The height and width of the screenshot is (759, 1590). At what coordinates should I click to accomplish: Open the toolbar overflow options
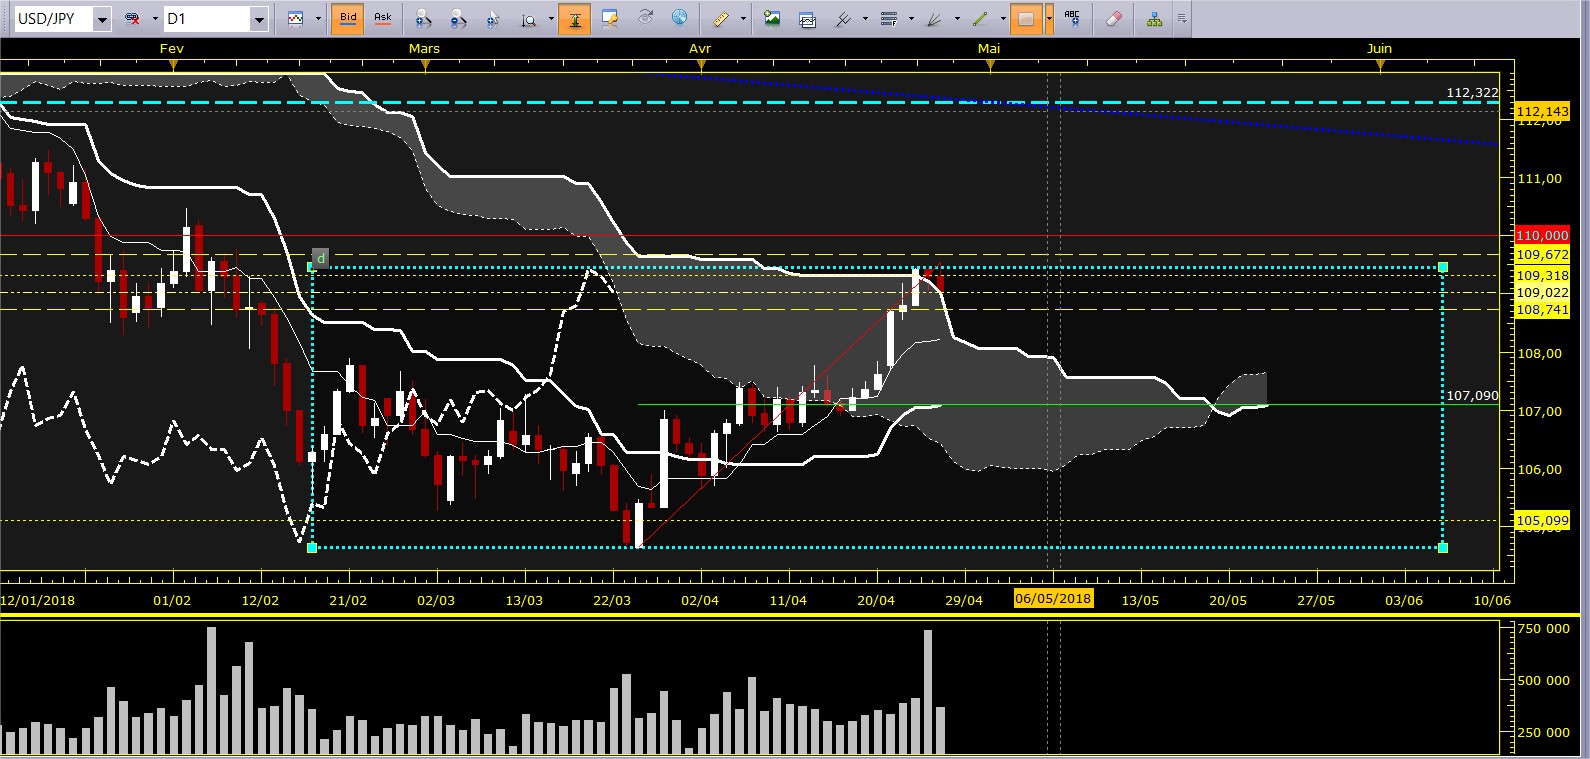[x=1182, y=19]
